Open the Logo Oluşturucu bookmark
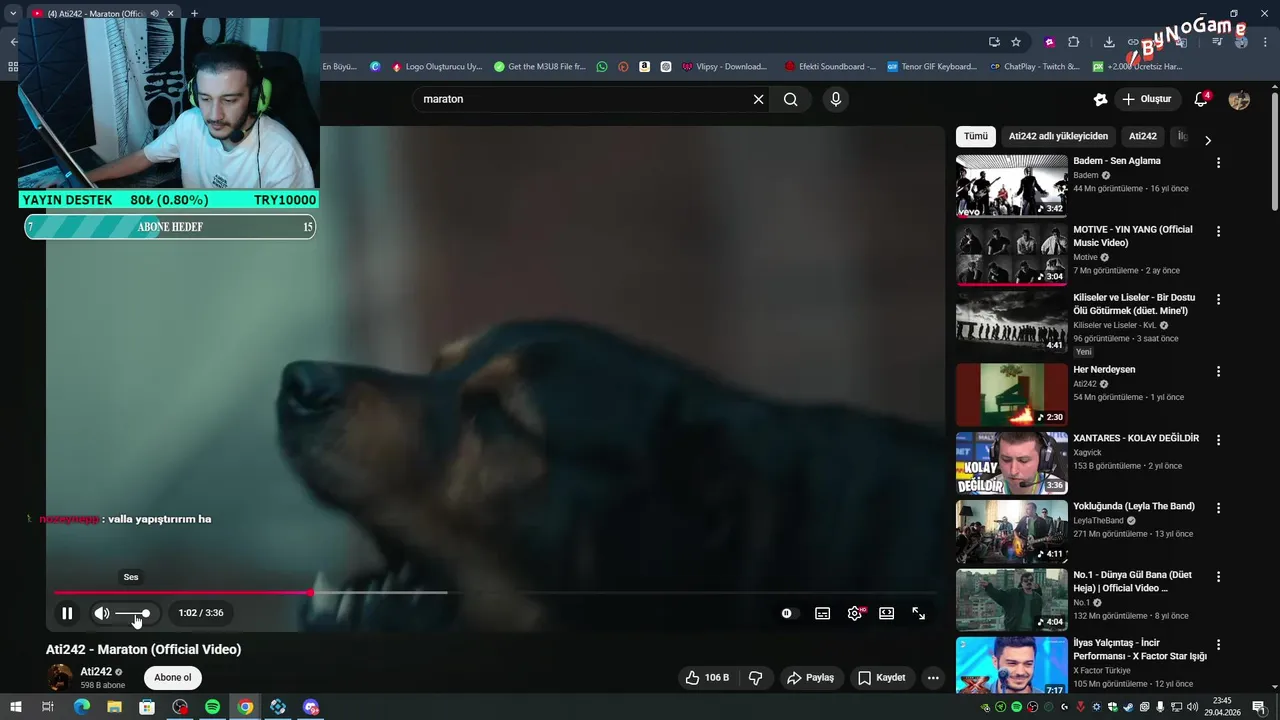This screenshot has width=1280, height=720. pos(437,67)
